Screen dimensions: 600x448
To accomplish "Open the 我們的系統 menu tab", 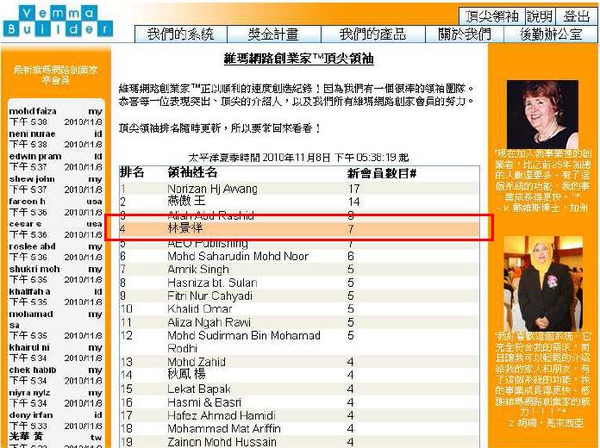I will click(x=181, y=34).
